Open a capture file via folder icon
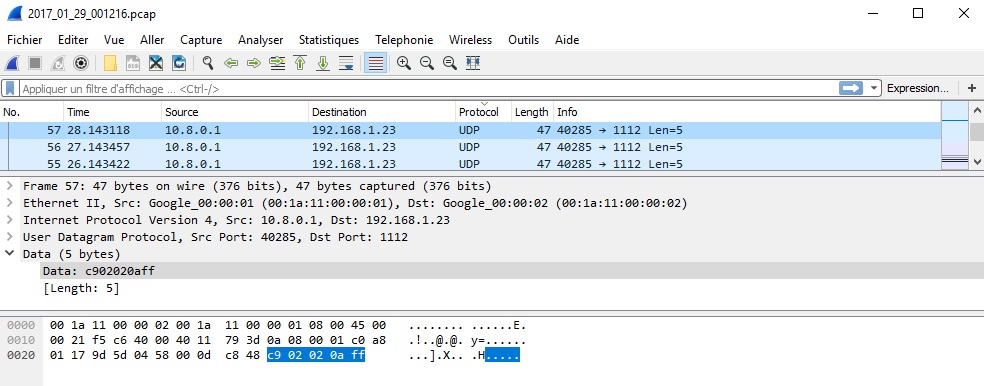This screenshot has width=984, height=386. (x=110, y=63)
